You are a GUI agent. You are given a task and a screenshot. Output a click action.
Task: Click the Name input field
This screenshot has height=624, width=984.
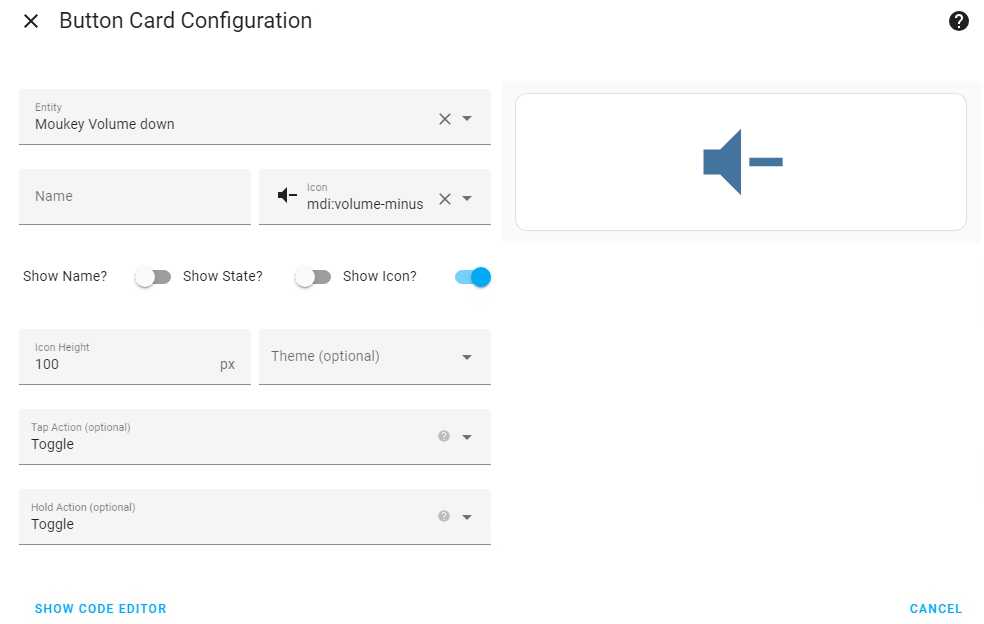135,196
